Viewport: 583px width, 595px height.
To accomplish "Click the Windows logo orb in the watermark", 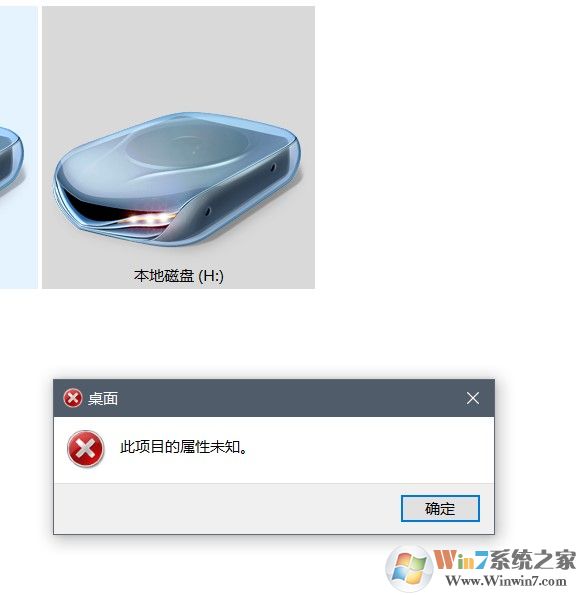I will (409, 568).
